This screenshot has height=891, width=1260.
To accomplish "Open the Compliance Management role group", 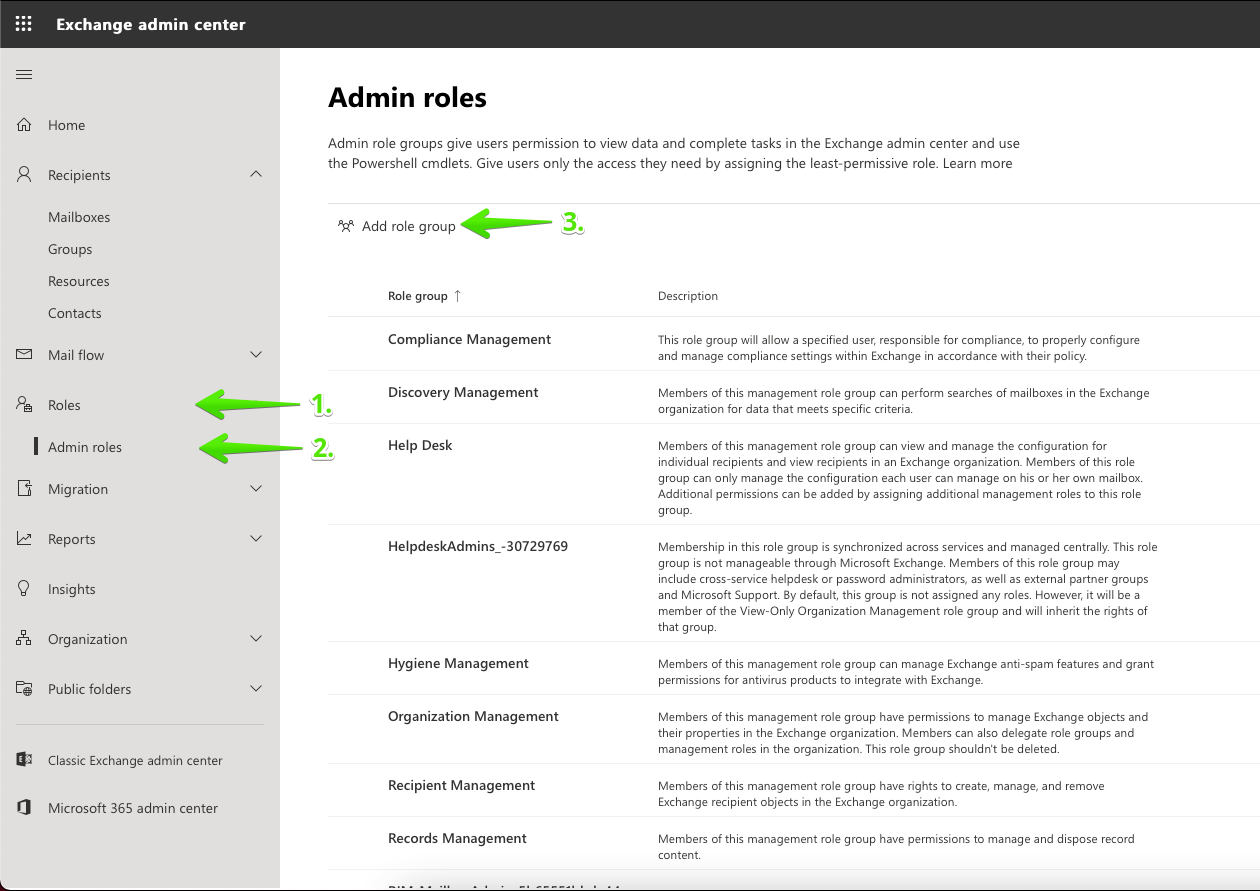I will click(469, 339).
